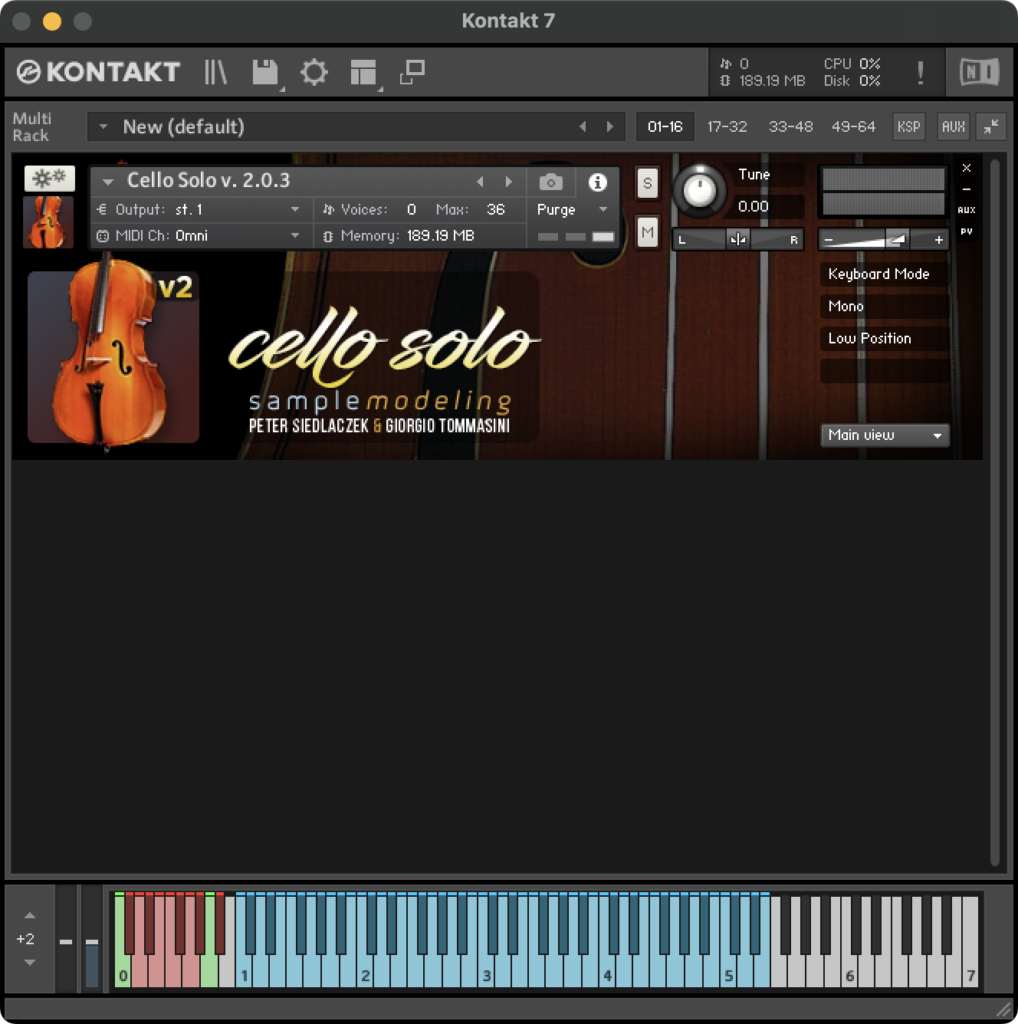Click the purge status indicator bars
Image resolution: width=1018 pixels, height=1024 pixels.
click(575, 236)
